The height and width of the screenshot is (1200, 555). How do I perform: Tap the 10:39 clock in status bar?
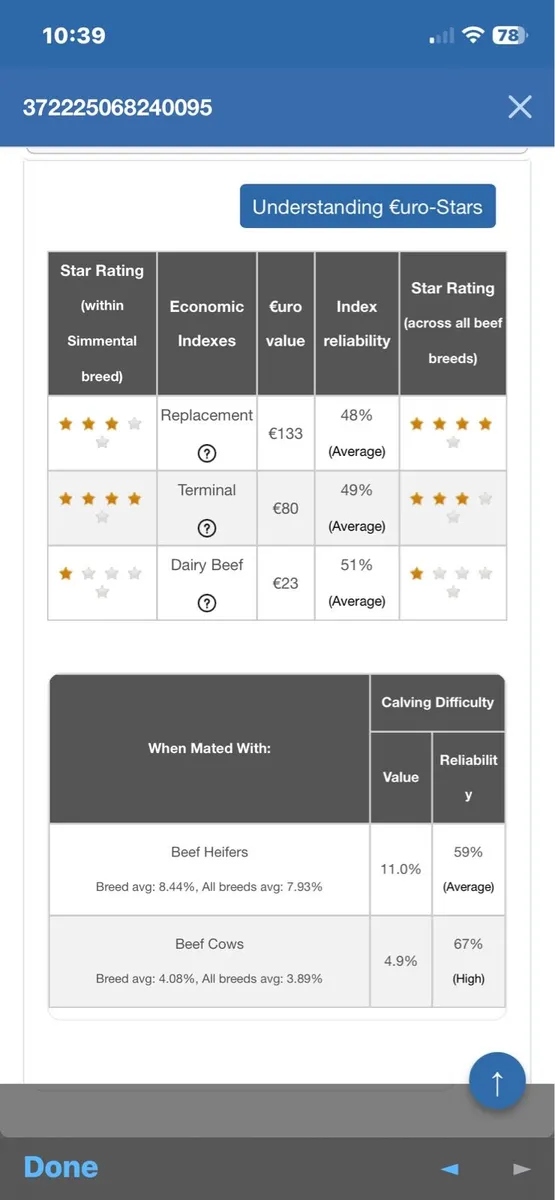(x=73, y=36)
